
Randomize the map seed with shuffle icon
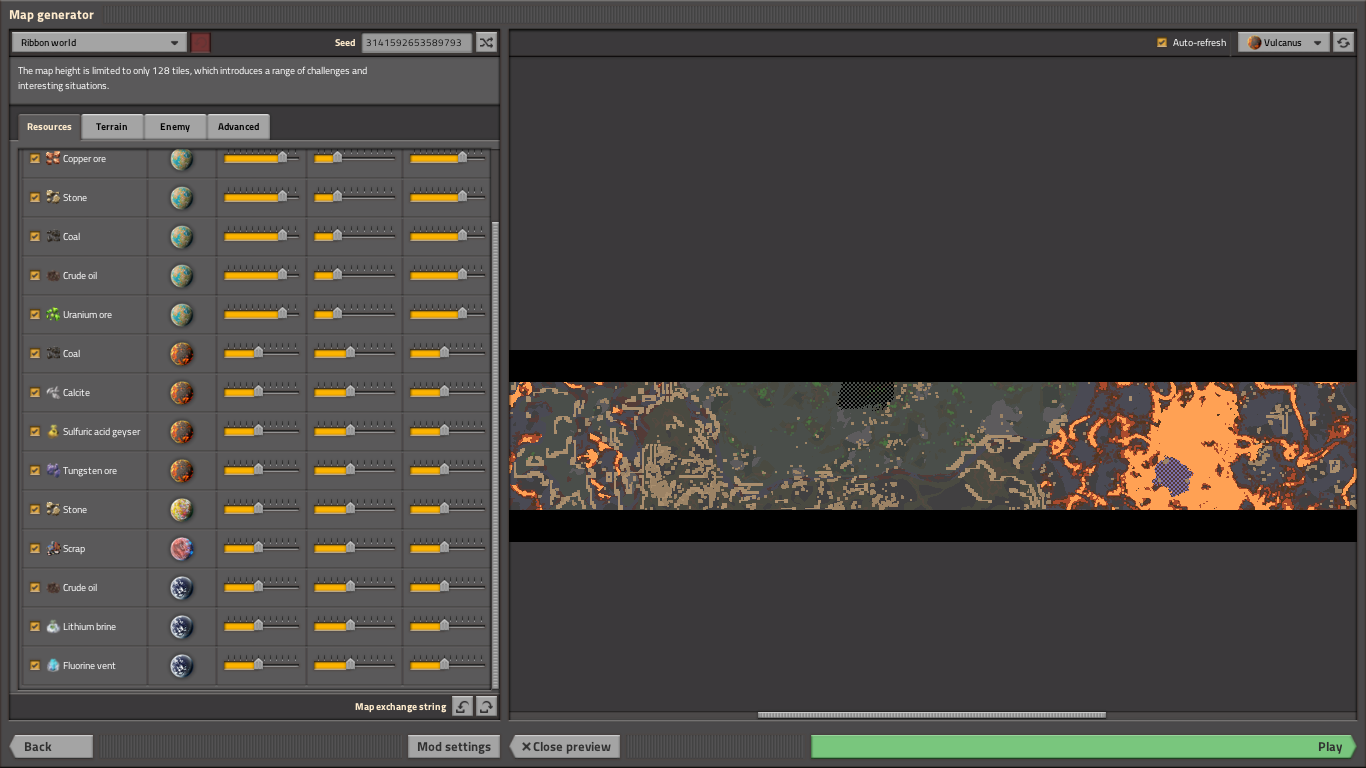(486, 43)
